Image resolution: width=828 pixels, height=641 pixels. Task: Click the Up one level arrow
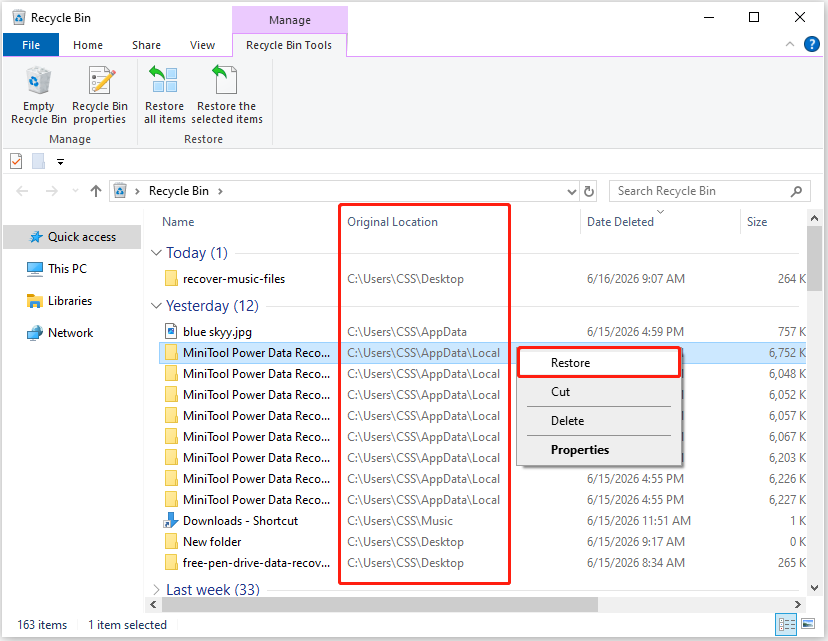[x=96, y=191]
